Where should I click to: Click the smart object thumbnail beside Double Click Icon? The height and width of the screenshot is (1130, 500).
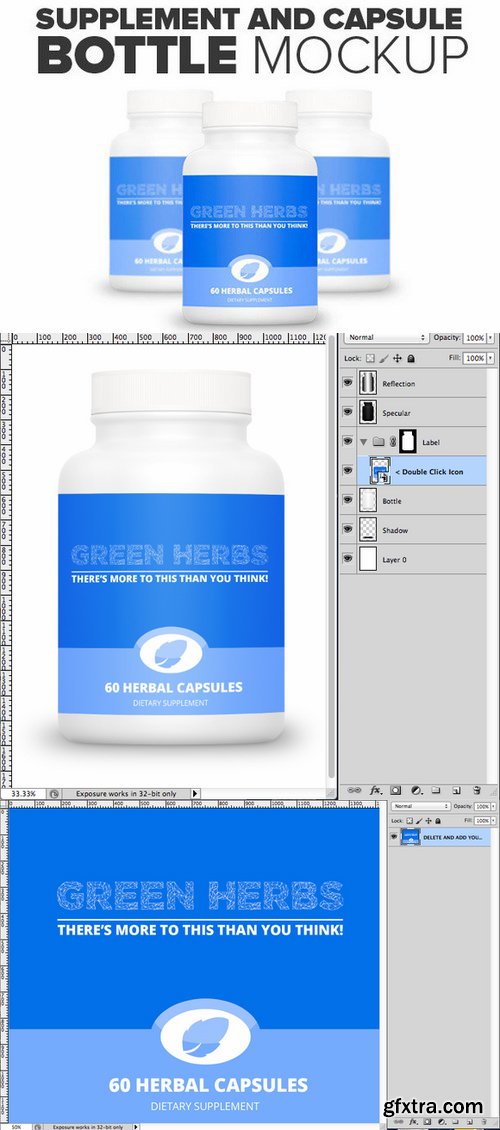[379, 471]
